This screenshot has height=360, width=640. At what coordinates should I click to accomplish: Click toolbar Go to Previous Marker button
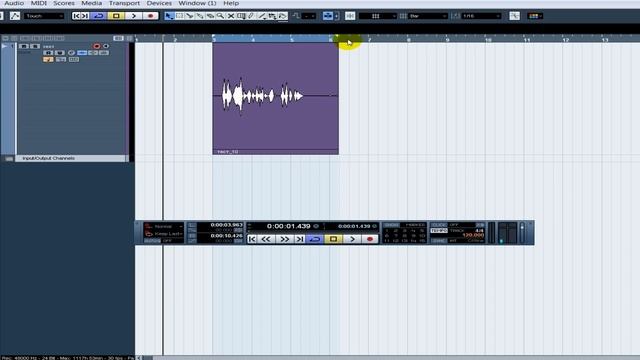click(x=76, y=16)
